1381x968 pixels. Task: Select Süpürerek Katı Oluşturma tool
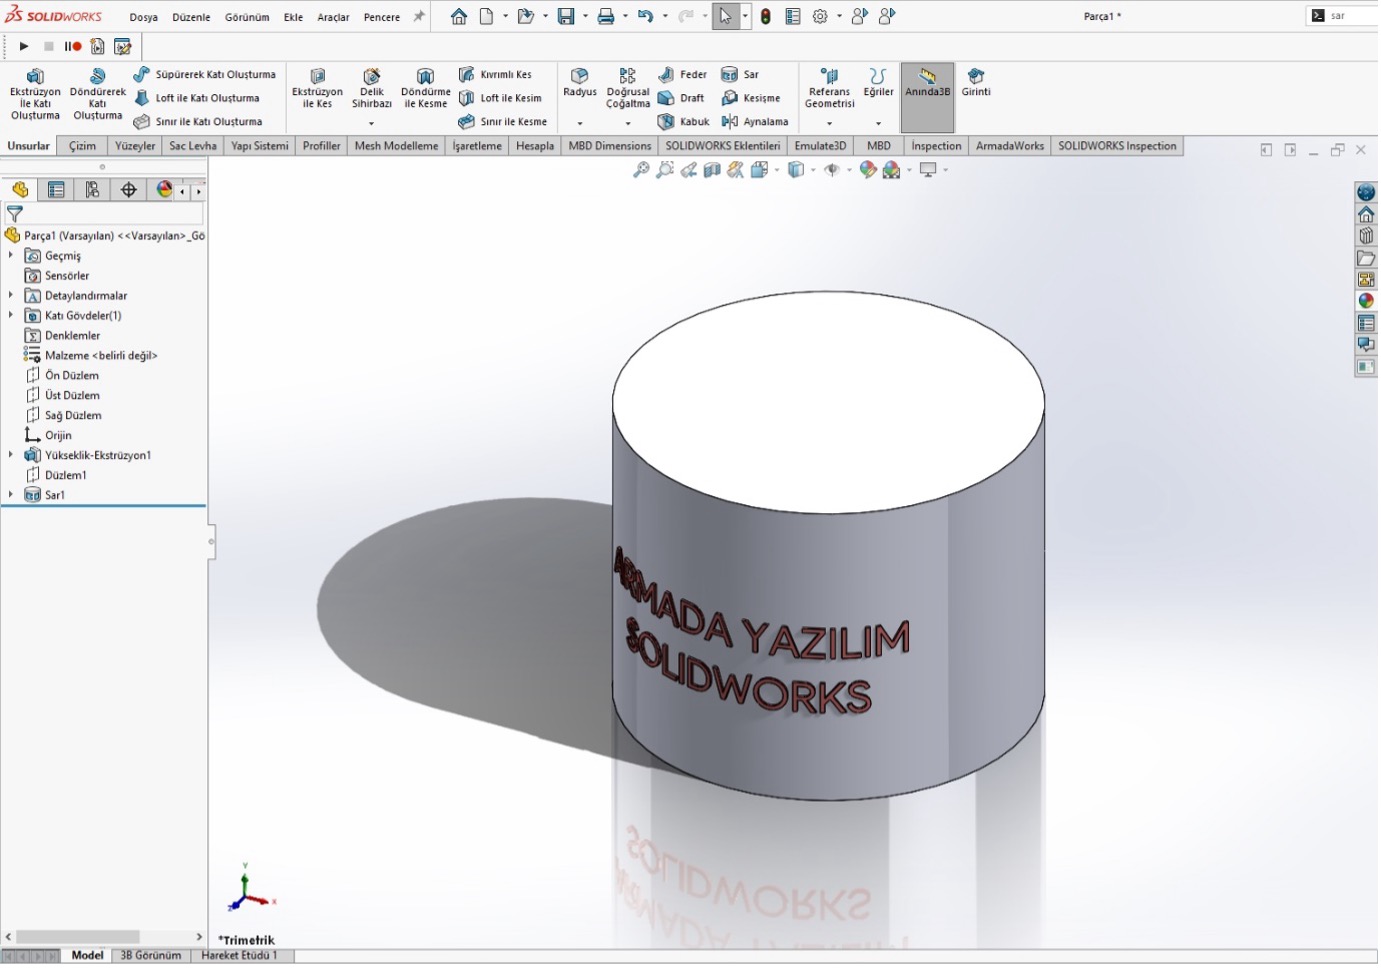(205, 74)
